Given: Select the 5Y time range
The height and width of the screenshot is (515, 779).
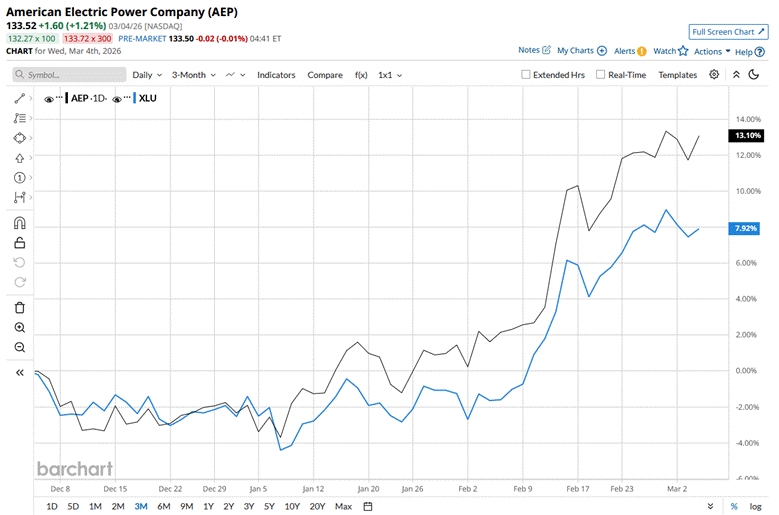Looking at the screenshot, I should pos(269,507).
